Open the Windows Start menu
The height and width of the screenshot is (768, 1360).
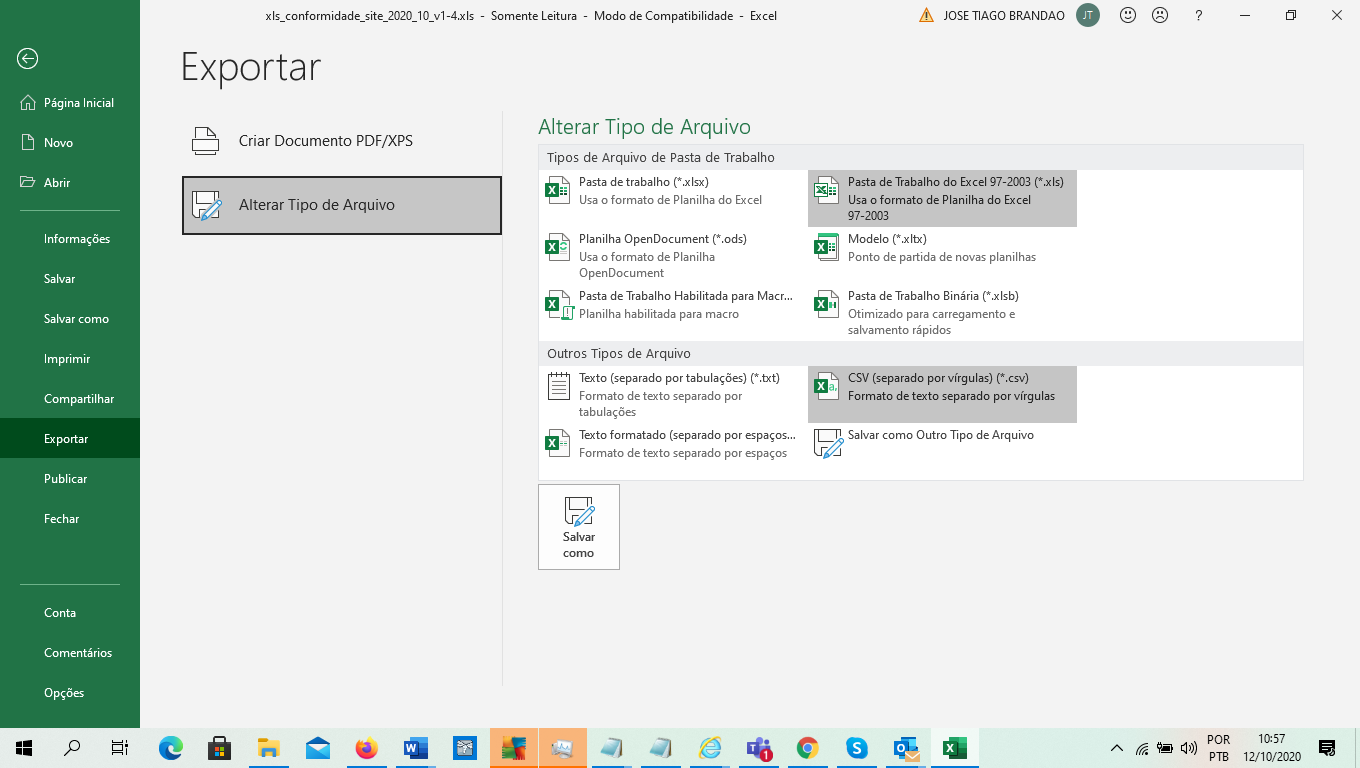pos(23,747)
